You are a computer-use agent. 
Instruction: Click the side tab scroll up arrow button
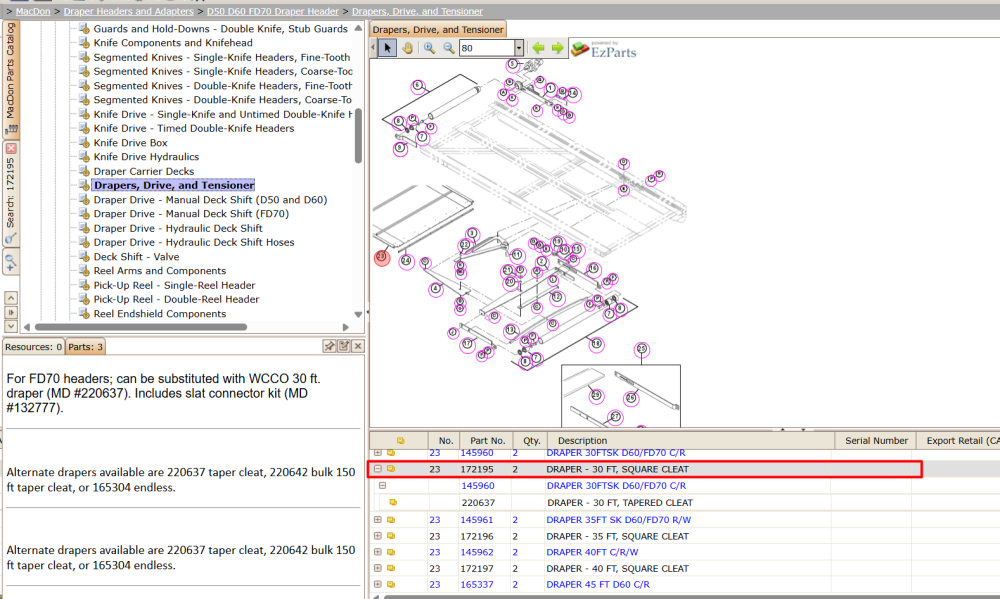[11, 298]
